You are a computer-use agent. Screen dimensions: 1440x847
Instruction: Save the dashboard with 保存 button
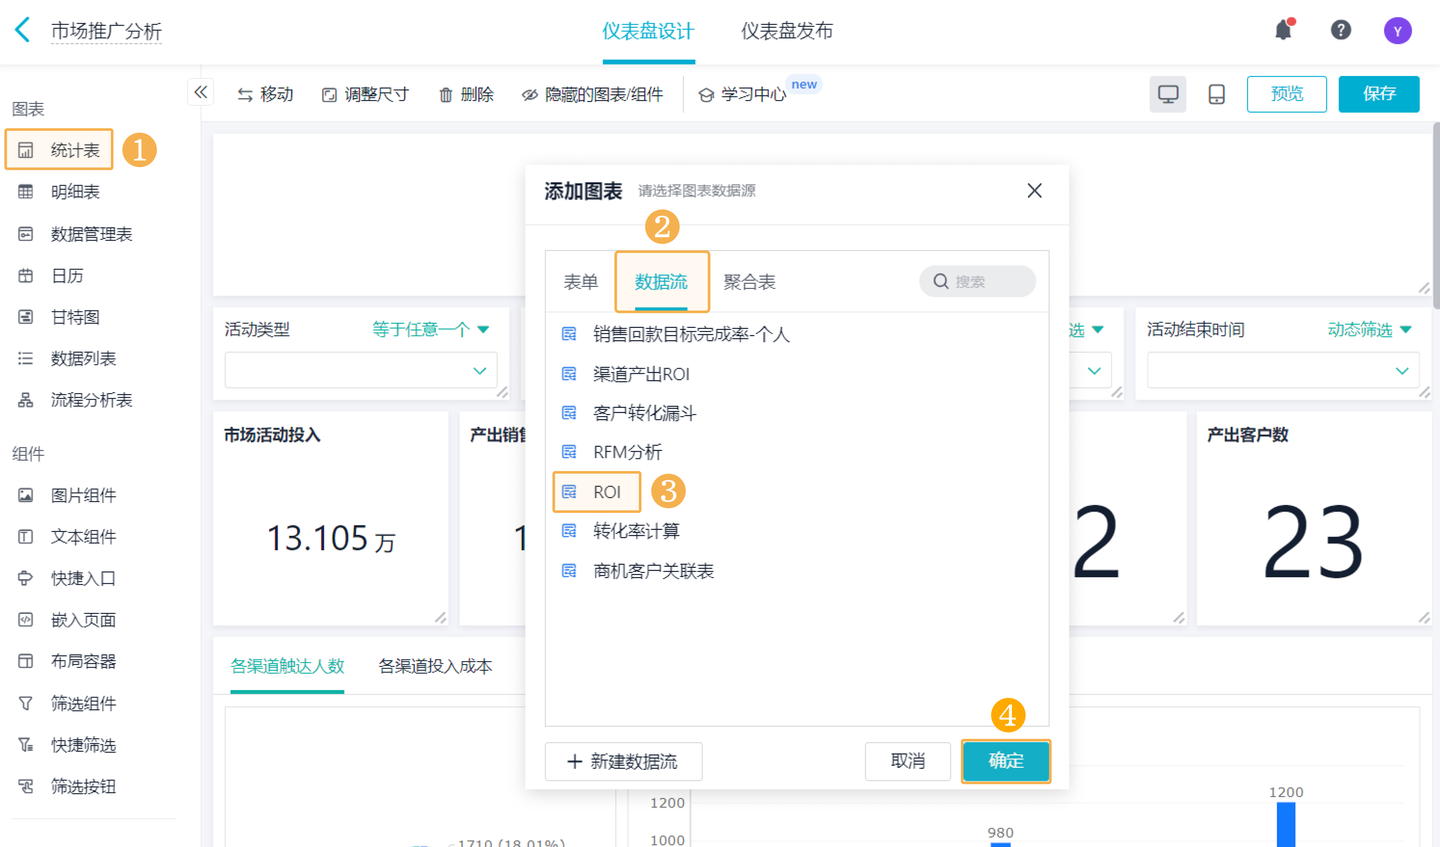(1378, 93)
